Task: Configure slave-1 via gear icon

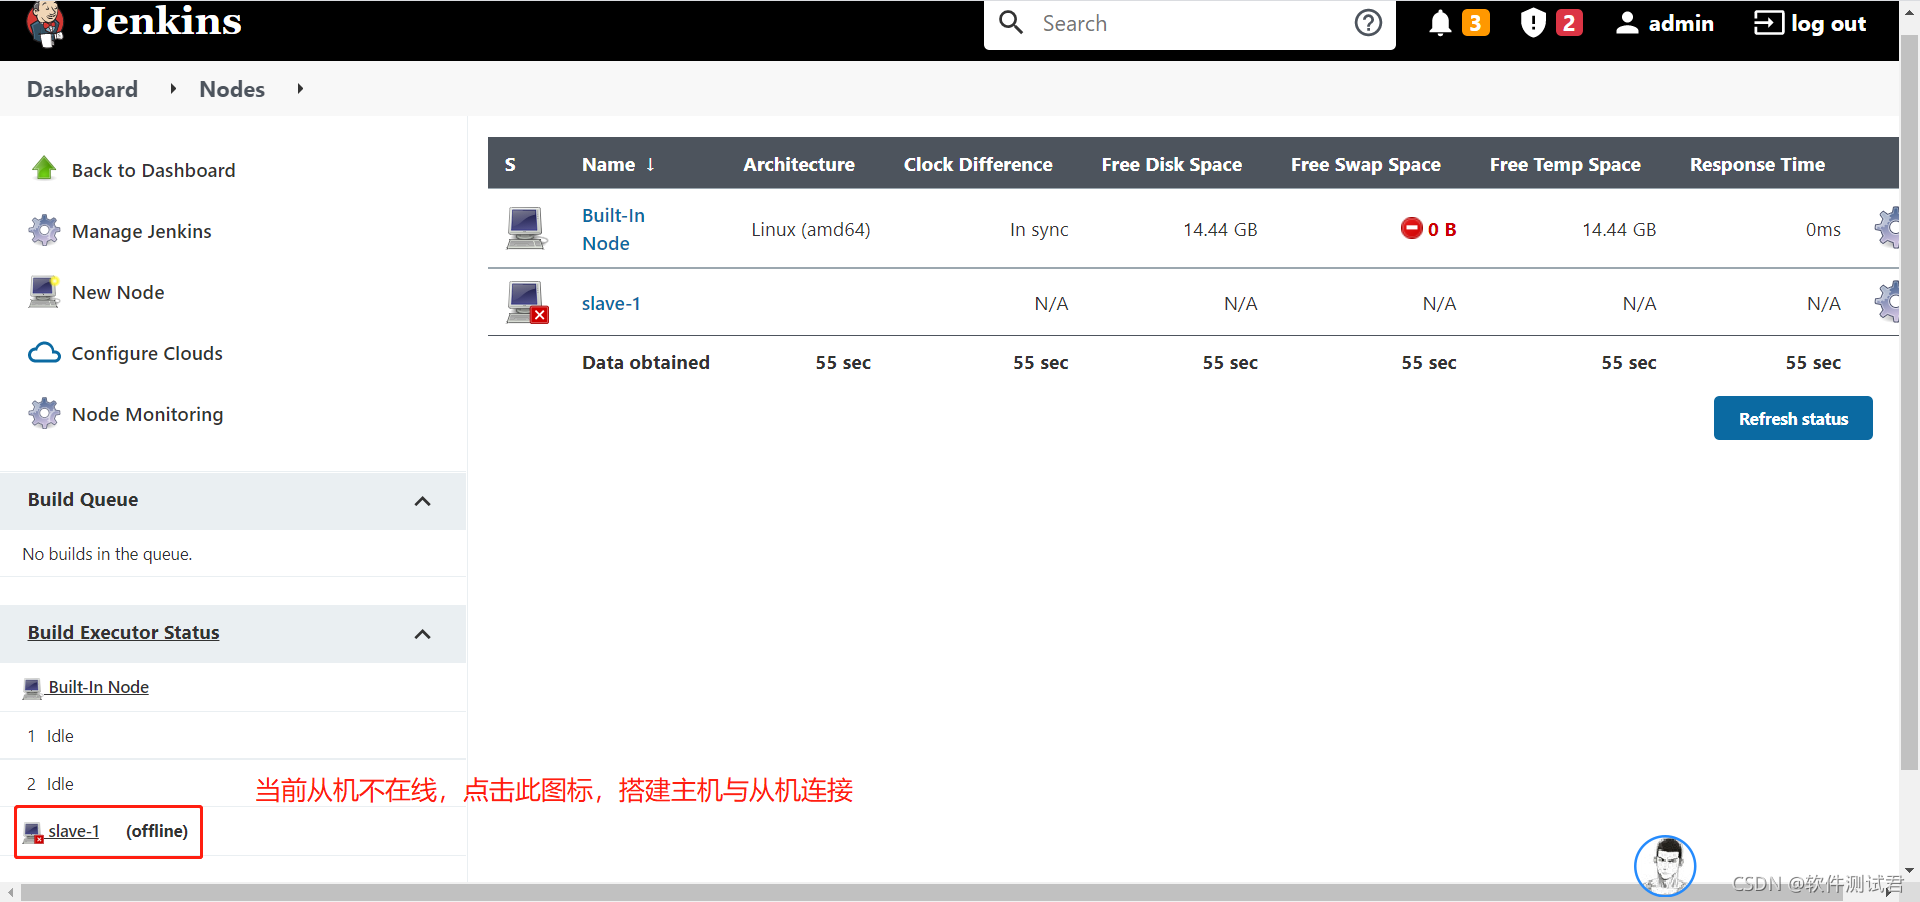Action: pyautogui.click(x=1888, y=302)
